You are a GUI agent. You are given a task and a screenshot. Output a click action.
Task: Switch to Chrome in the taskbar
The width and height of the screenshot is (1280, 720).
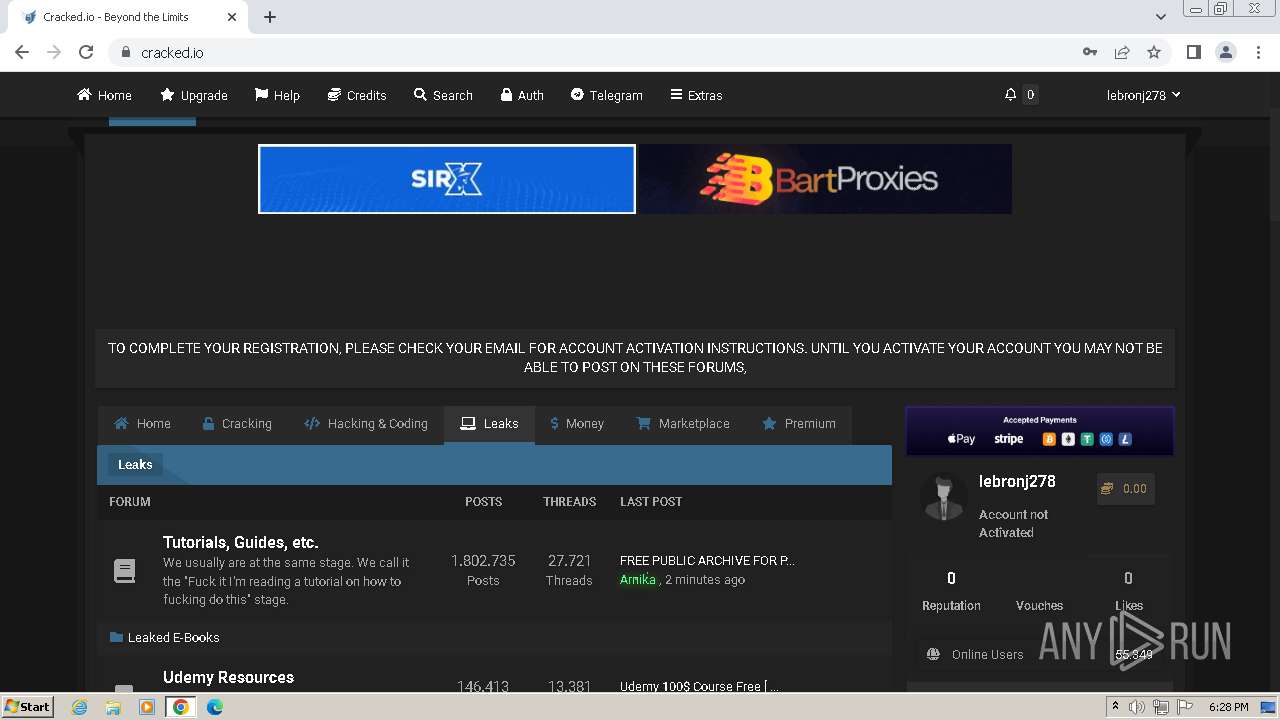tap(181, 707)
